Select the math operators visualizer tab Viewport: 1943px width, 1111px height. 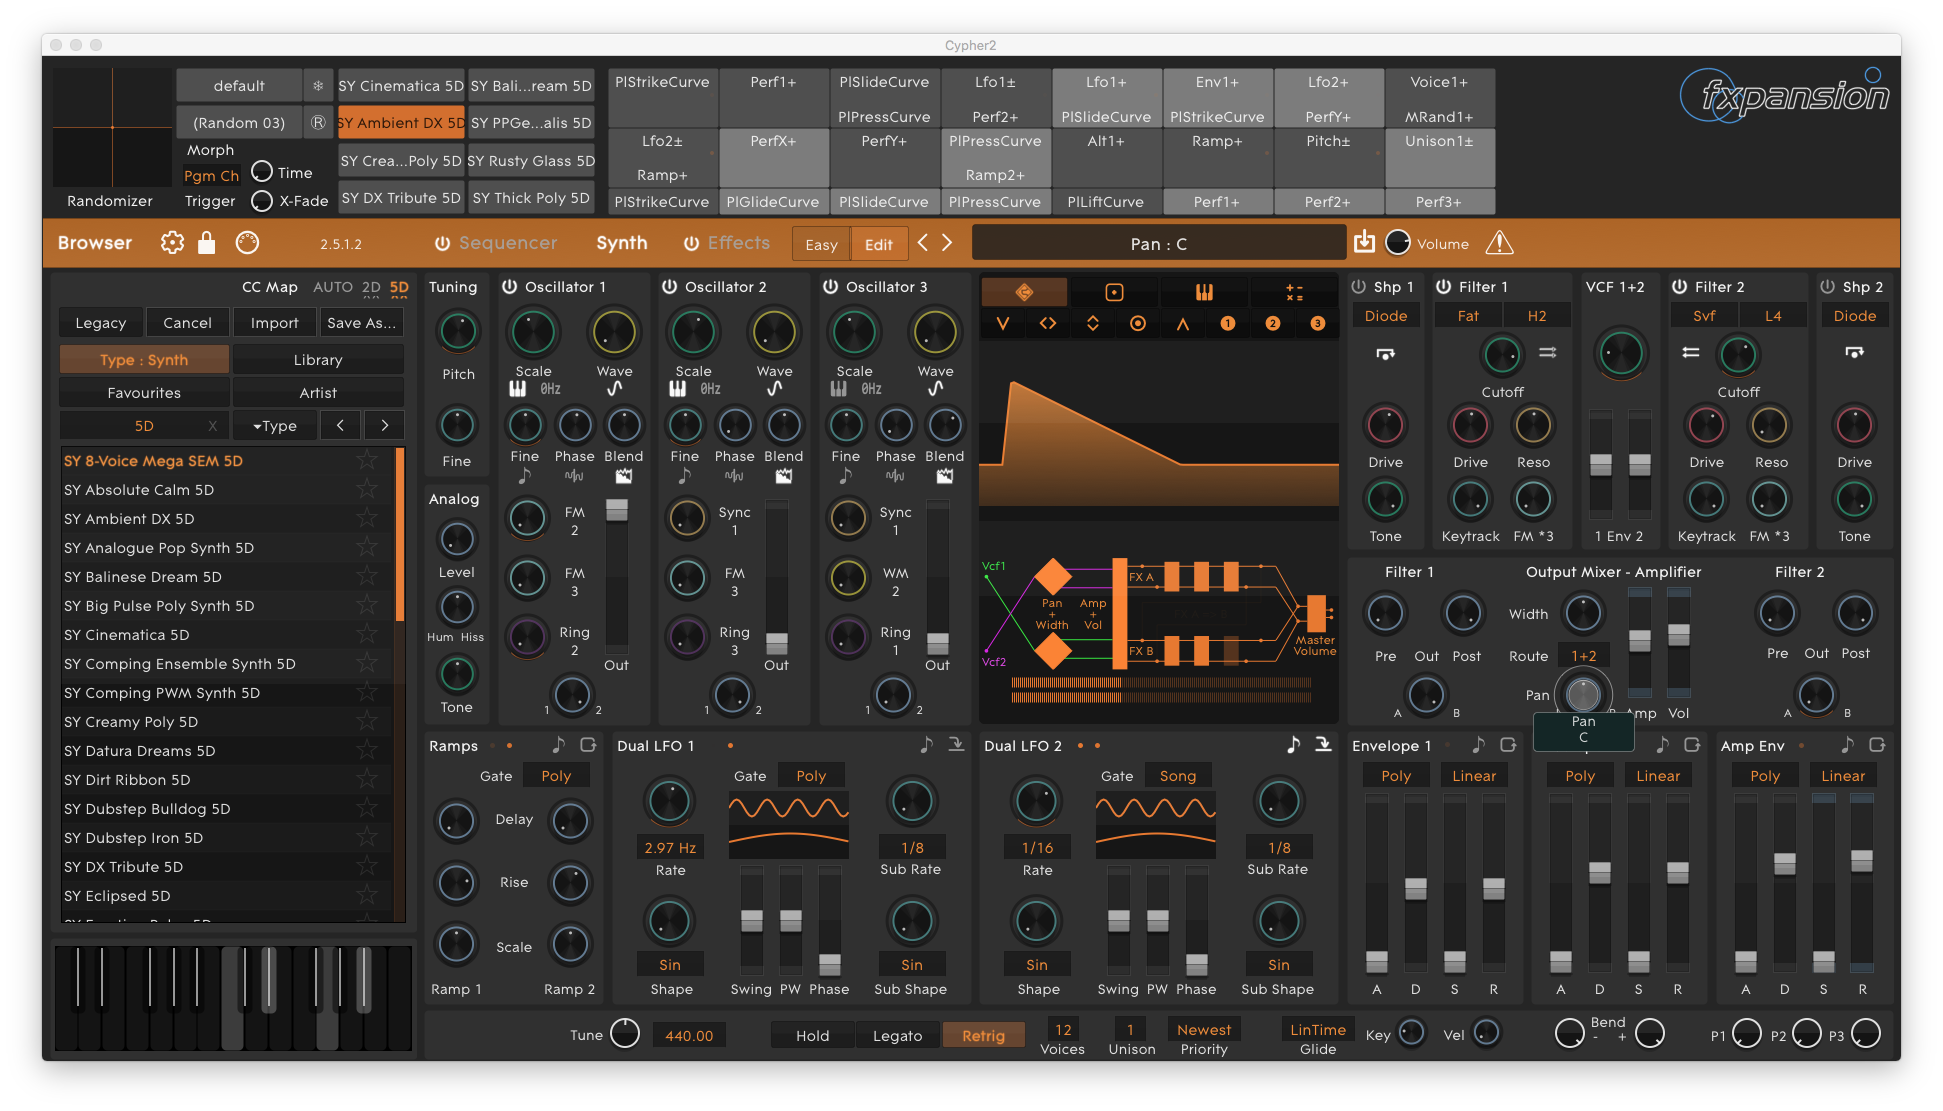pyautogui.click(x=1294, y=292)
